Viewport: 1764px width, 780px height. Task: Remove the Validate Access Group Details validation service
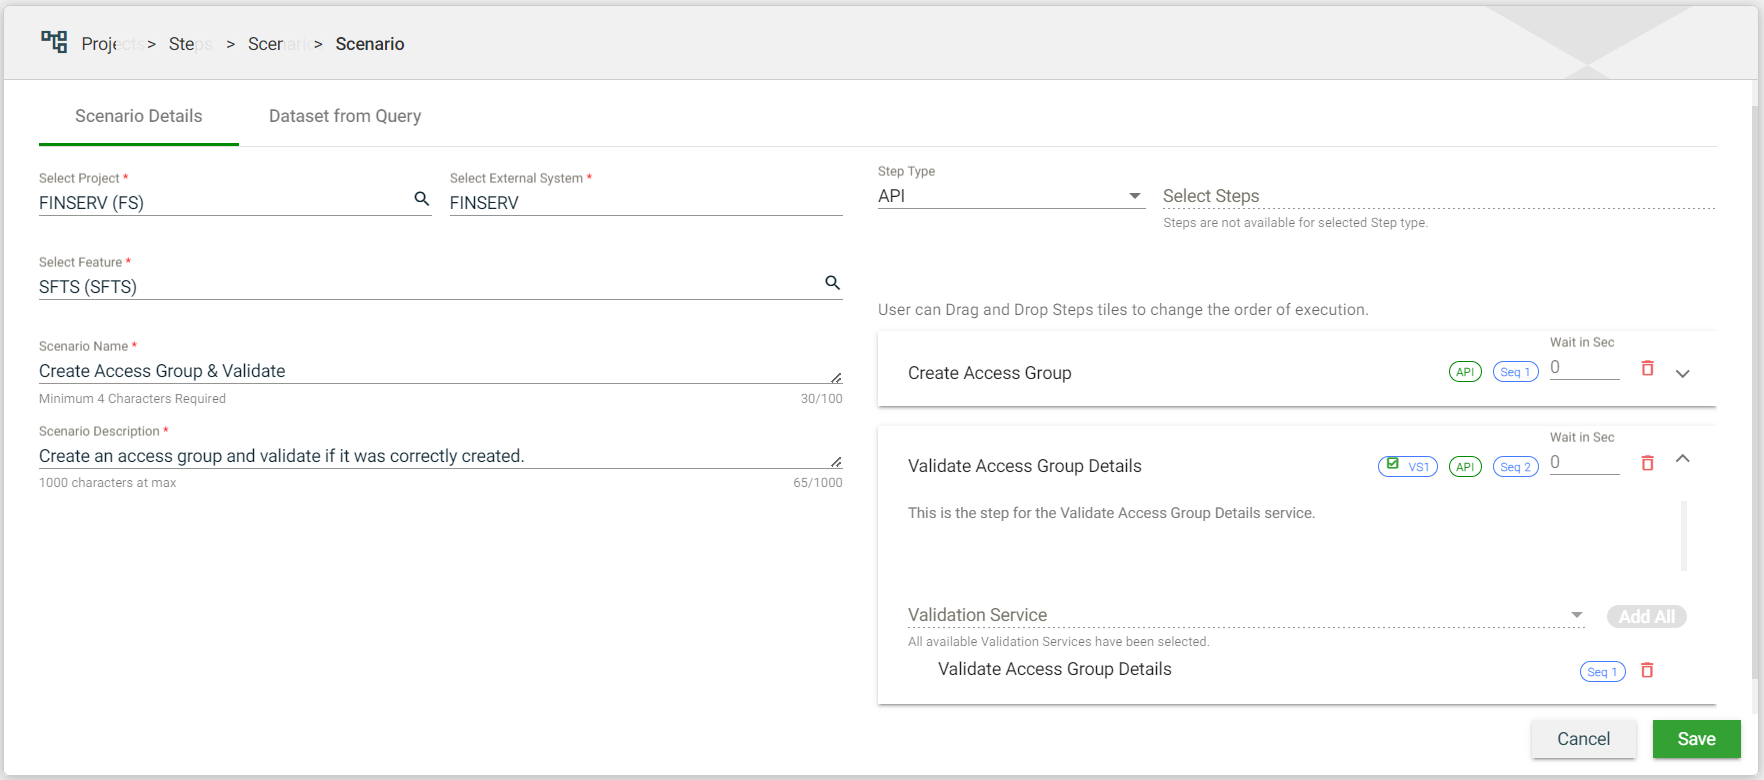click(x=1647, y=670)
